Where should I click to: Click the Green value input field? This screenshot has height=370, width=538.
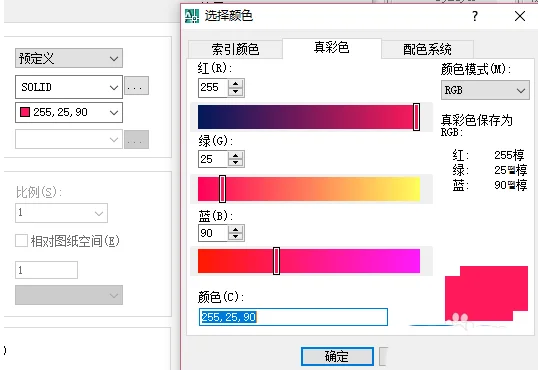(x=213, y=159)
